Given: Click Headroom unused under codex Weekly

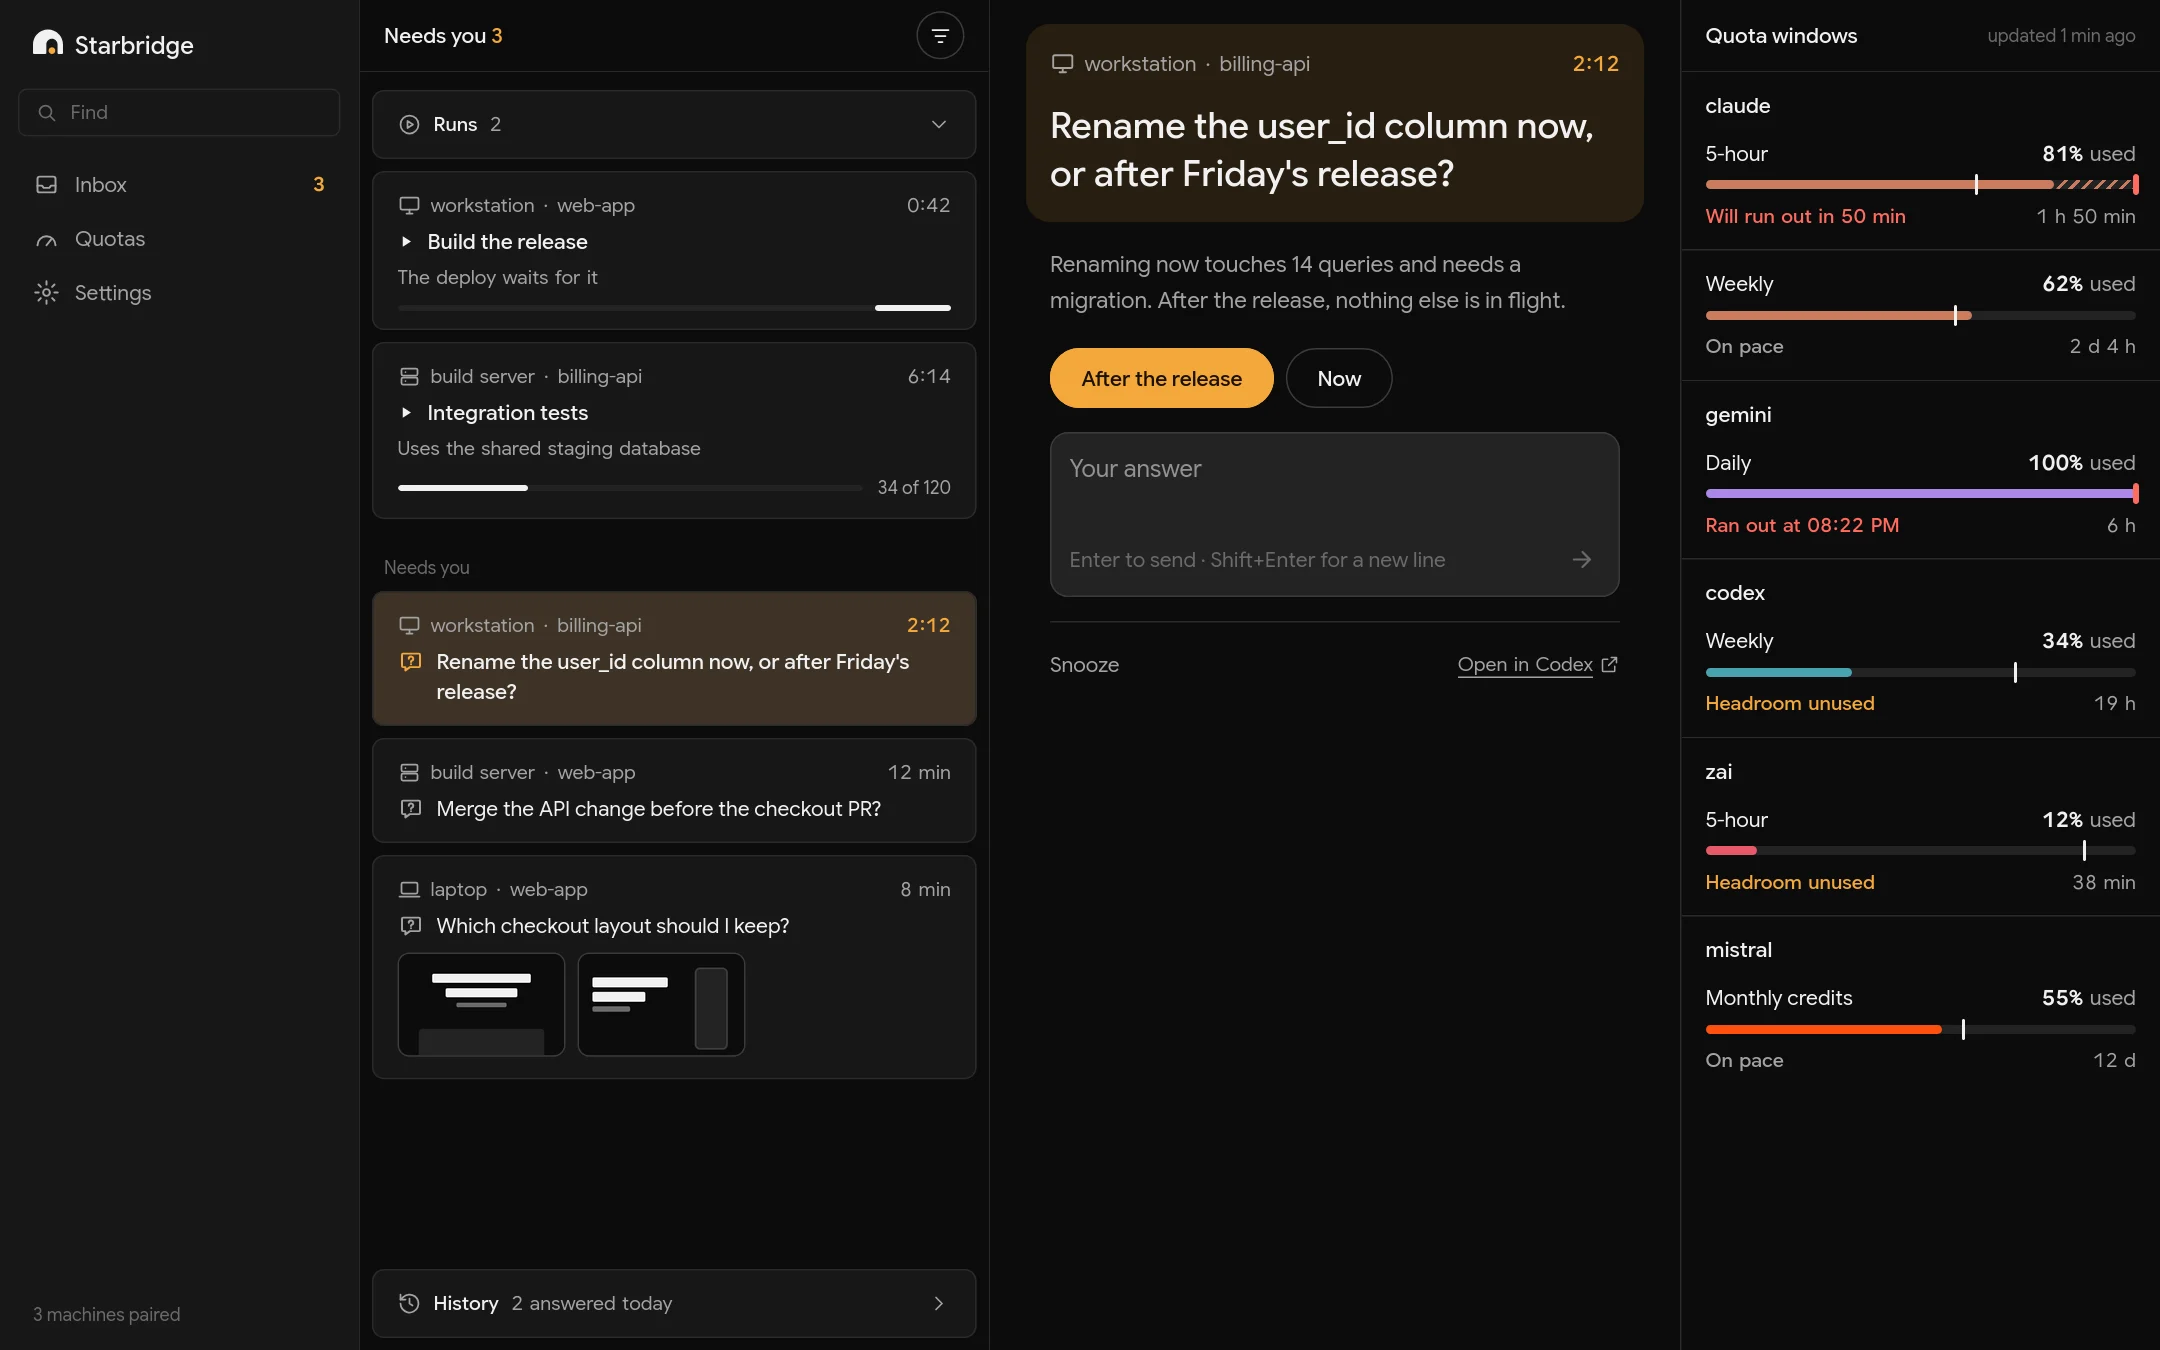Looking at the screenshot, I should click(x=1790, y=704).
